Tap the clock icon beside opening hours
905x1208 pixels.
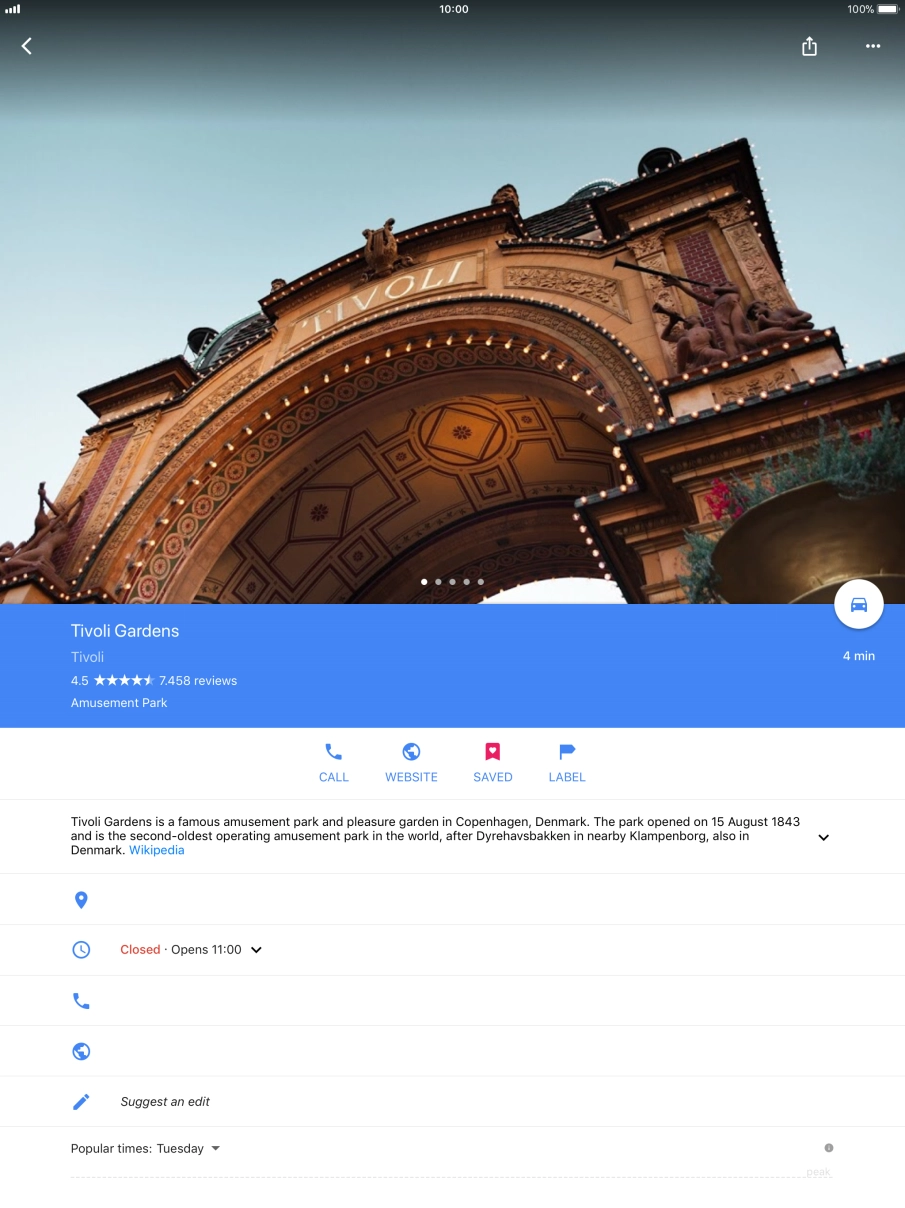[81, 949]
